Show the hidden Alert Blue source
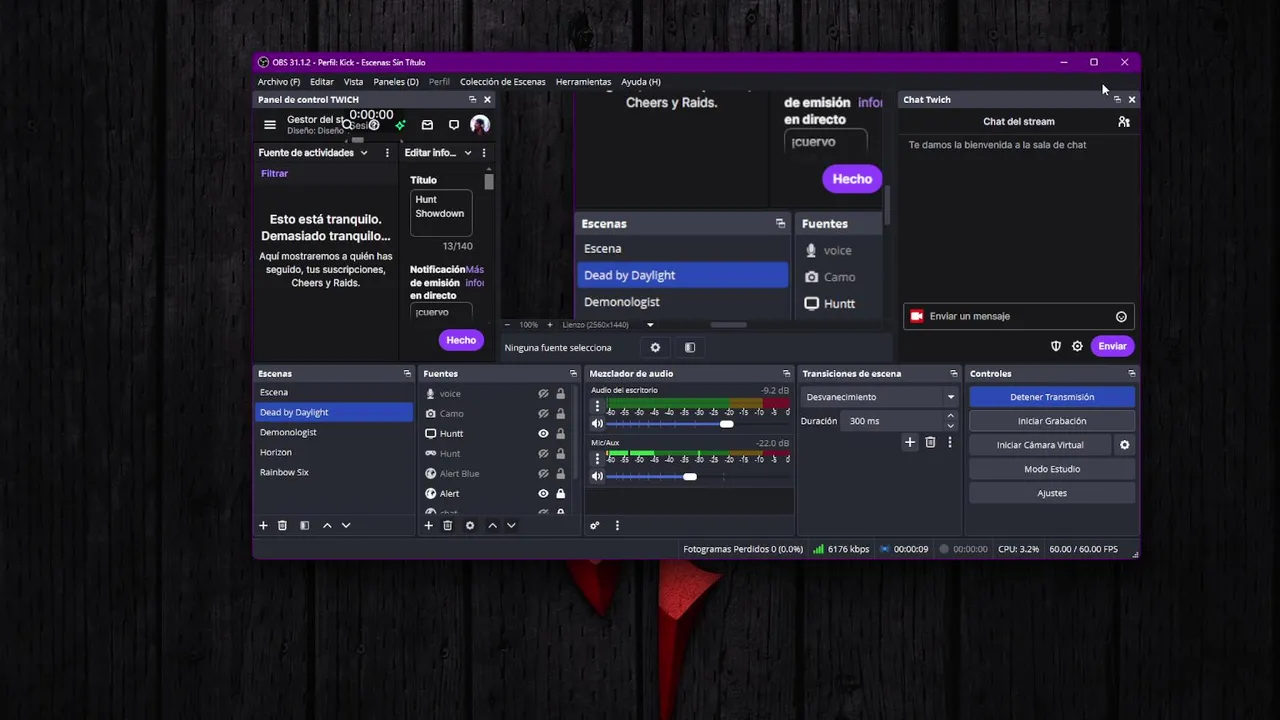This screenshot has width=1280, height=720. [x=543, y=474]
